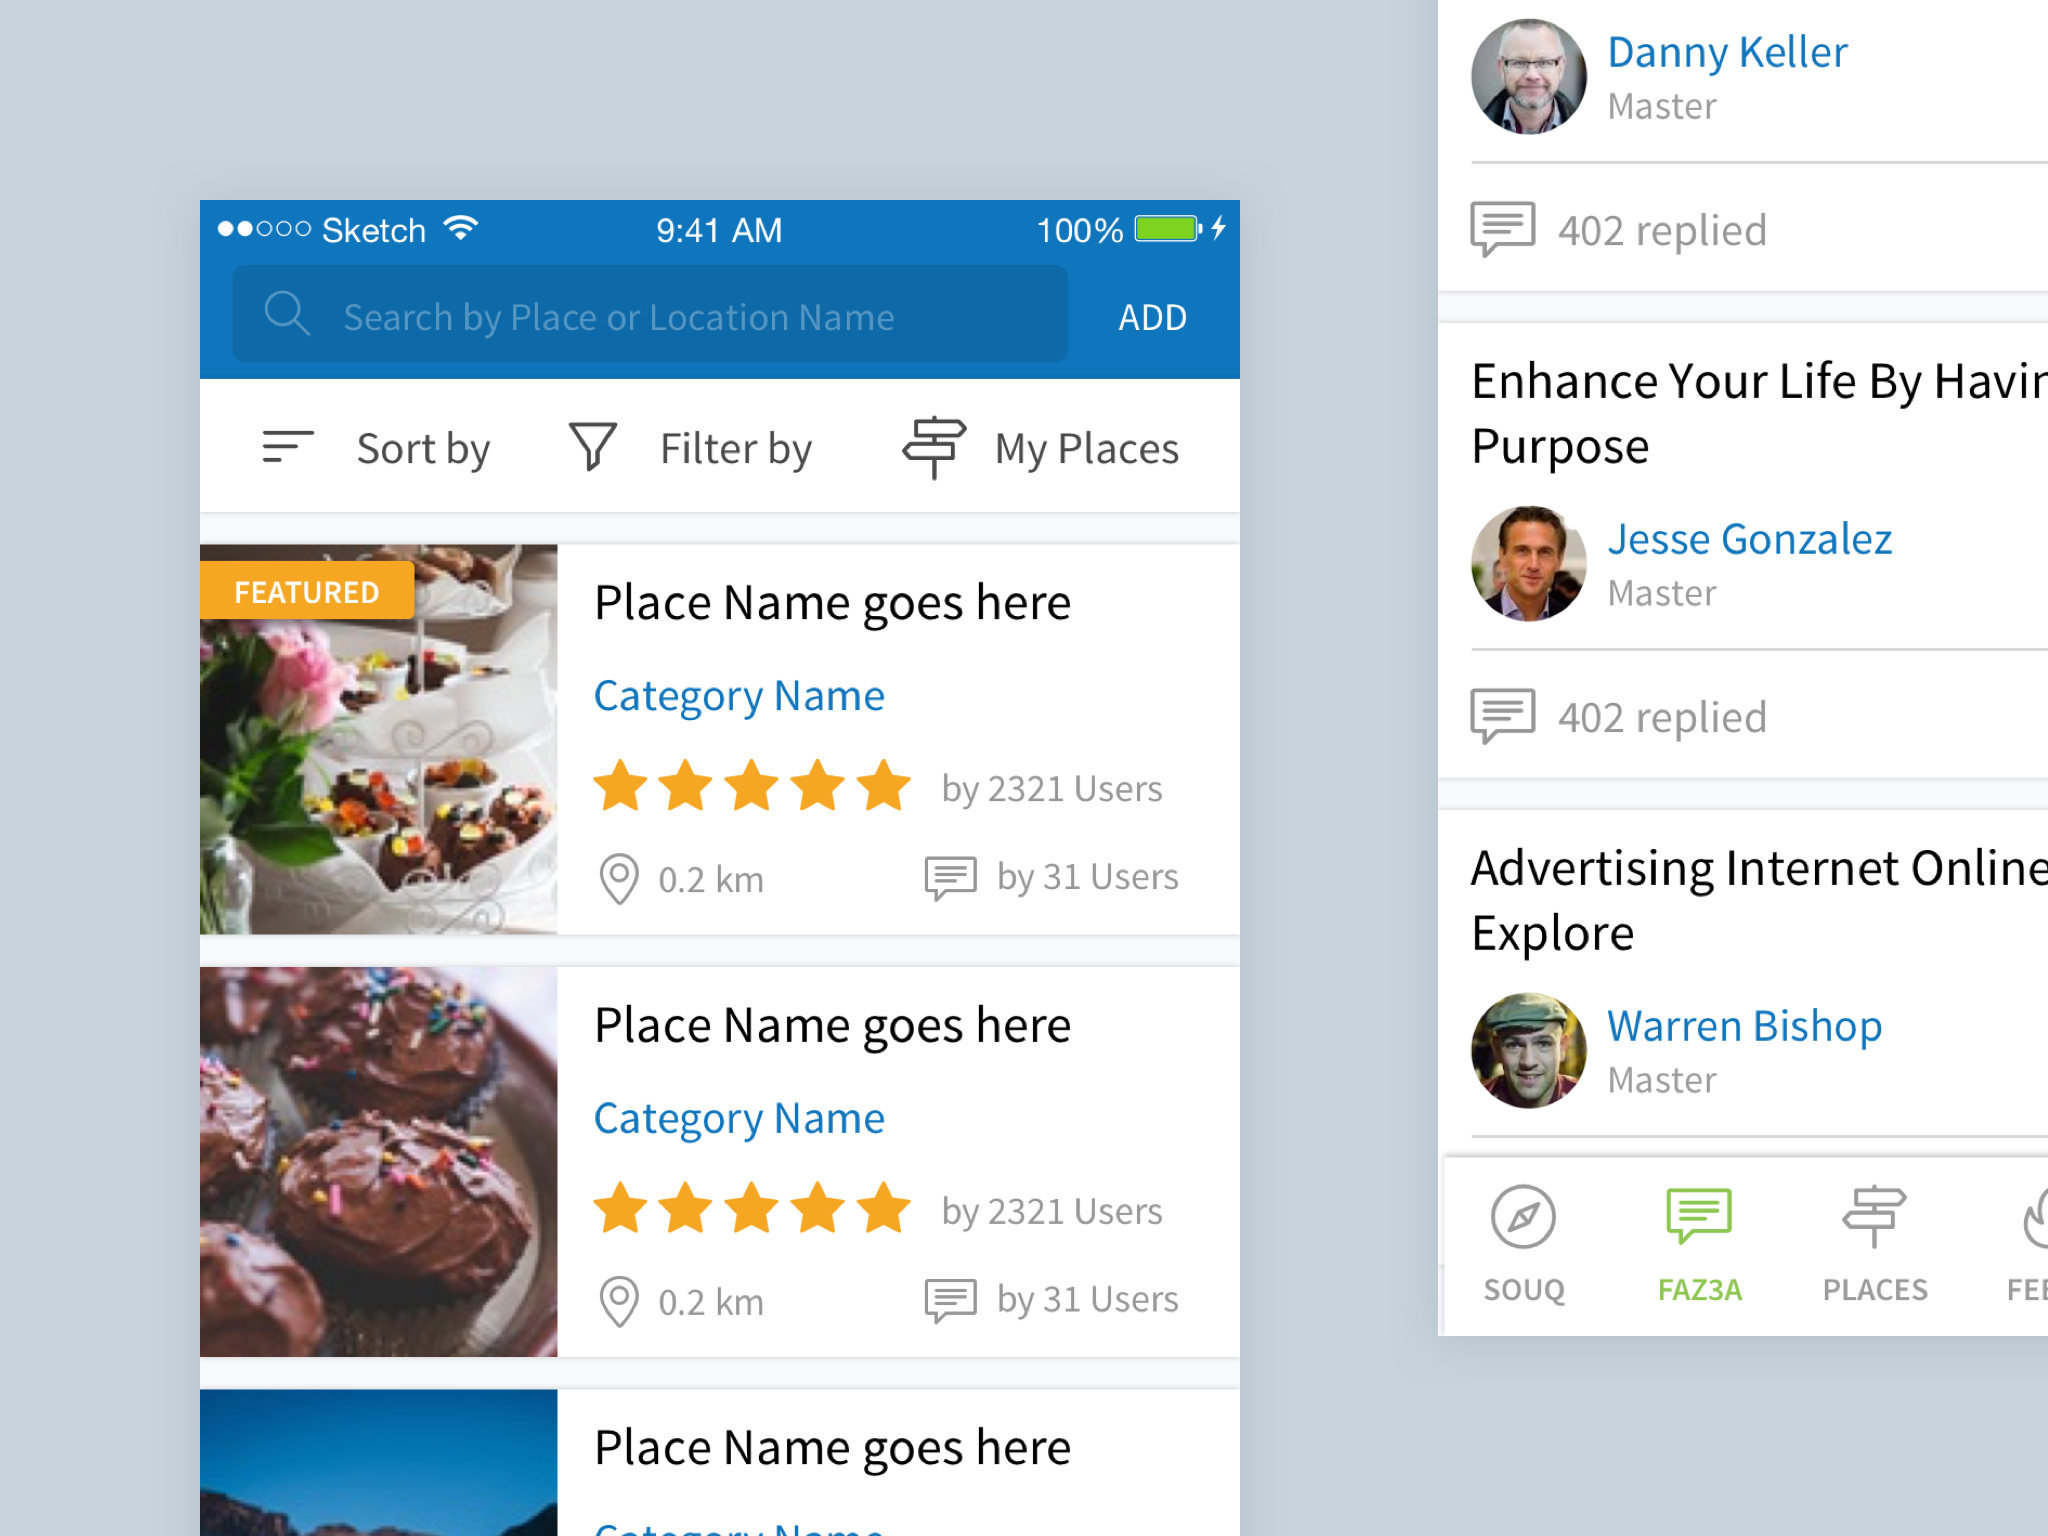Screen dimensions: 2048x1536
Task: Click comment icon on first place card
Action: (x=949, y=877)
